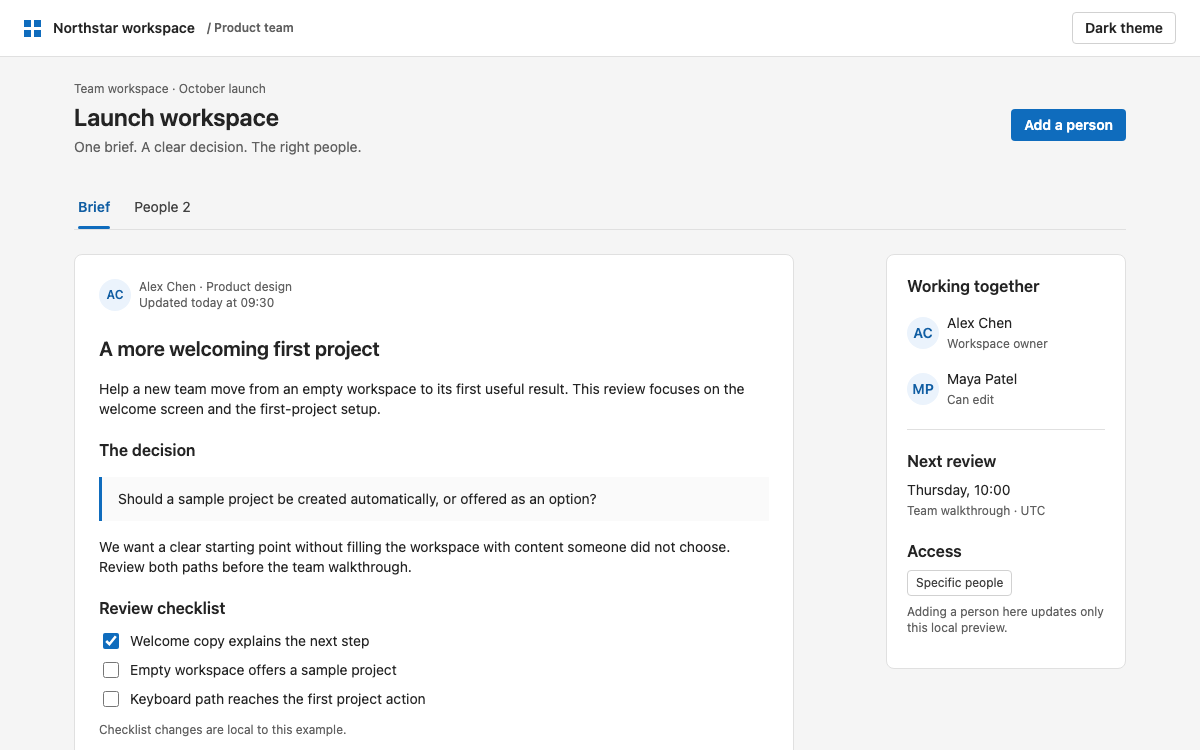Click the sample project question quote
Screen dimensions: 1200x750
tap(434, 499)
